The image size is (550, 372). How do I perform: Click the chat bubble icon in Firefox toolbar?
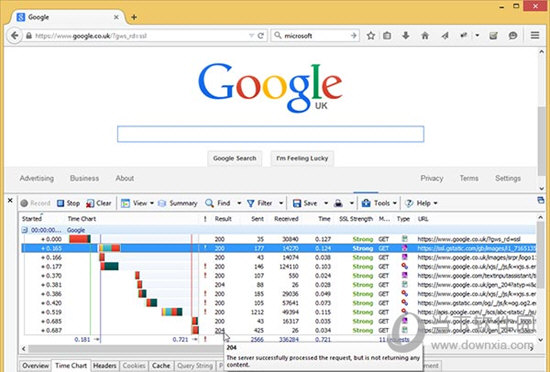pos(513,35)
